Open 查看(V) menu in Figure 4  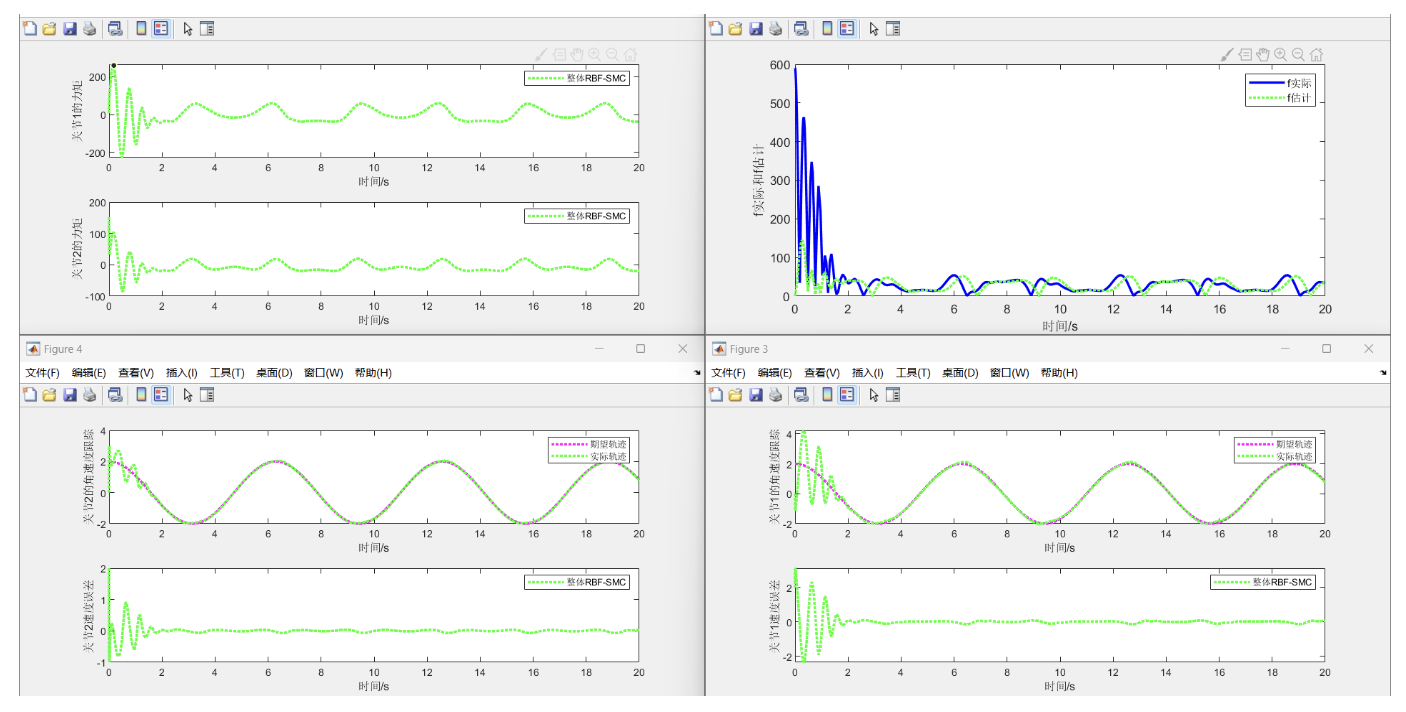coord(136,373)
